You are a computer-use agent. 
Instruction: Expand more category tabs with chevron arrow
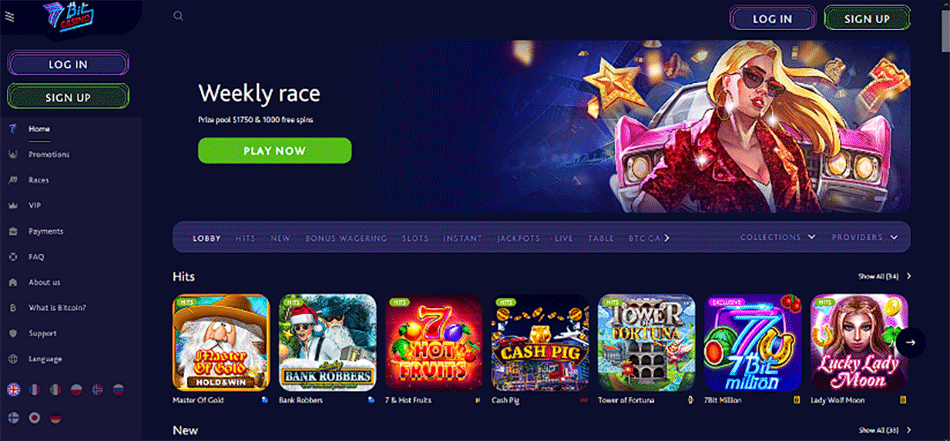tap(667, 238)
